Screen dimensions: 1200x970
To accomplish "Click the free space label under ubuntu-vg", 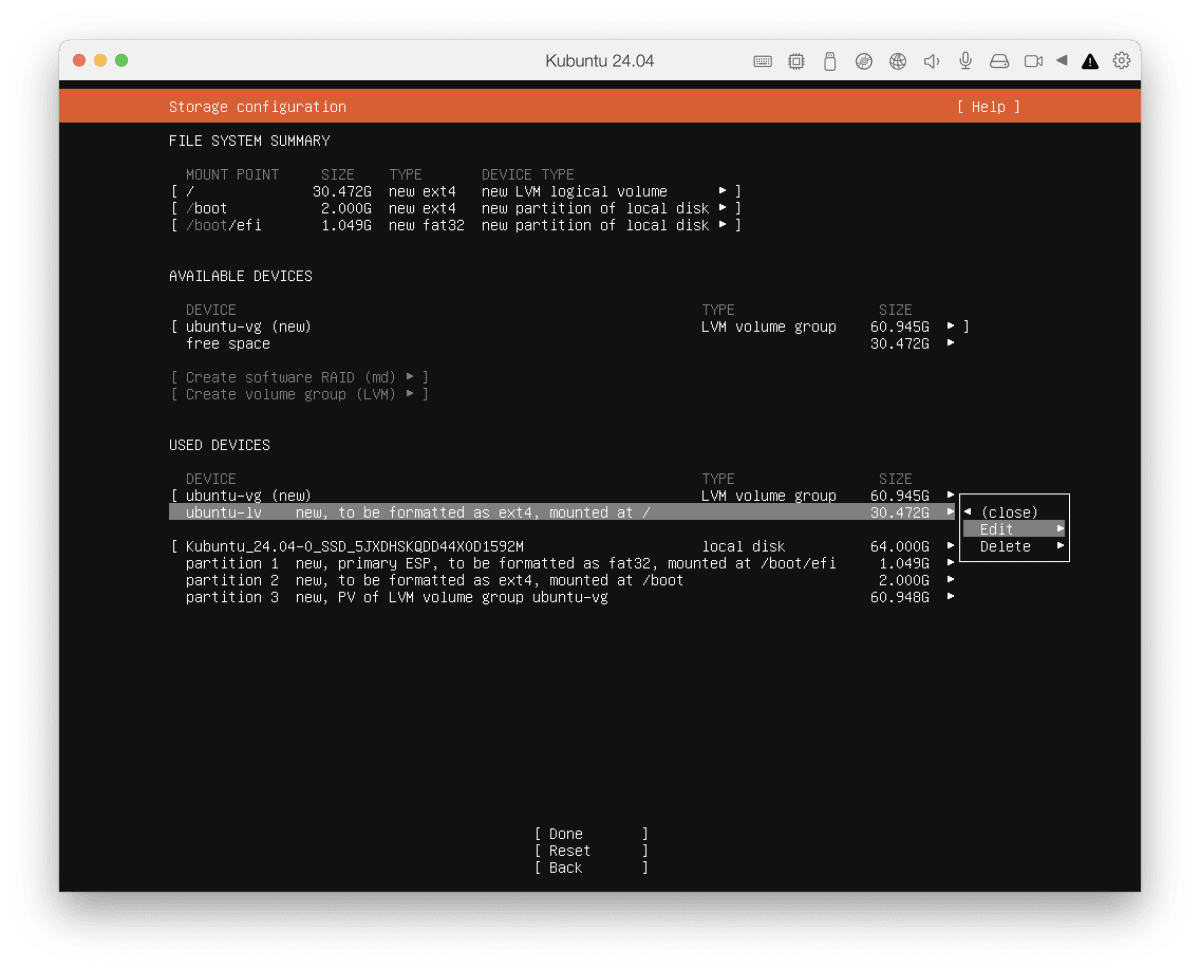I will coord(228,344).
